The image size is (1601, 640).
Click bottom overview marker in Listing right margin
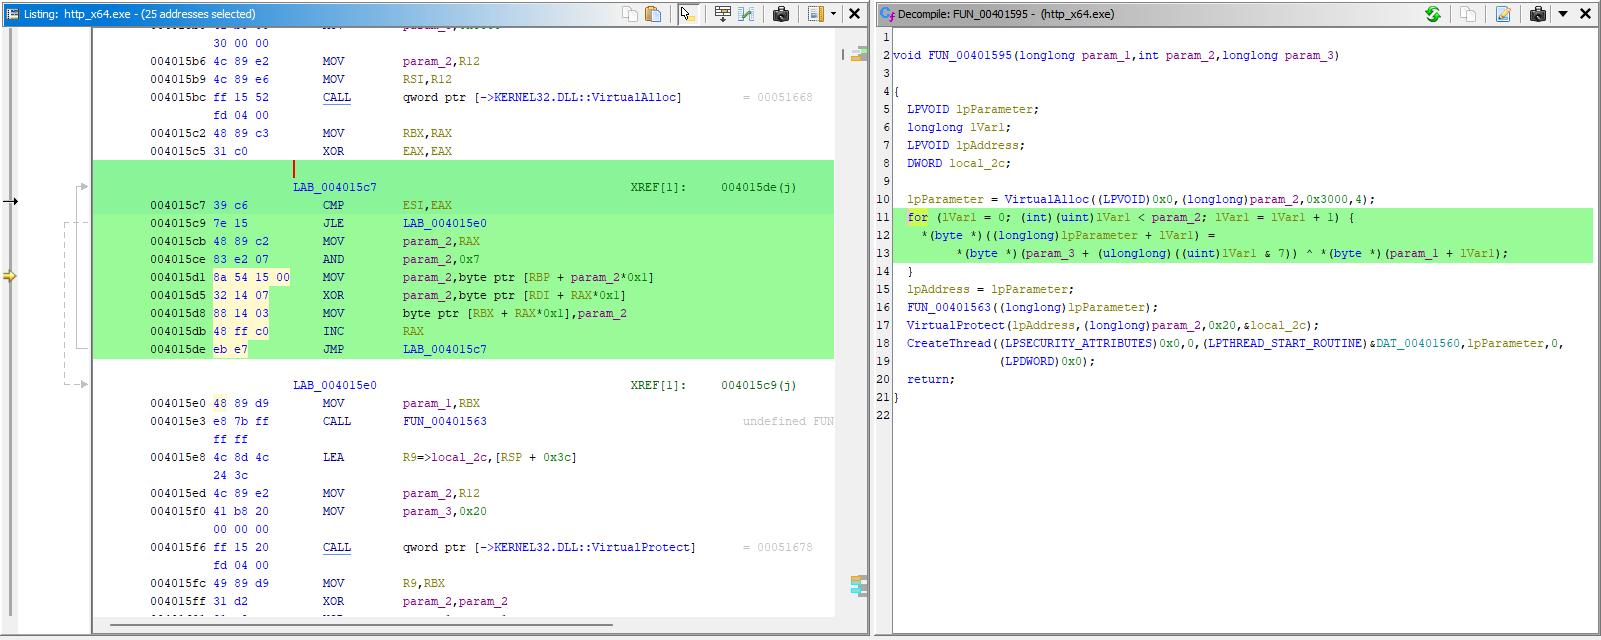858,585
